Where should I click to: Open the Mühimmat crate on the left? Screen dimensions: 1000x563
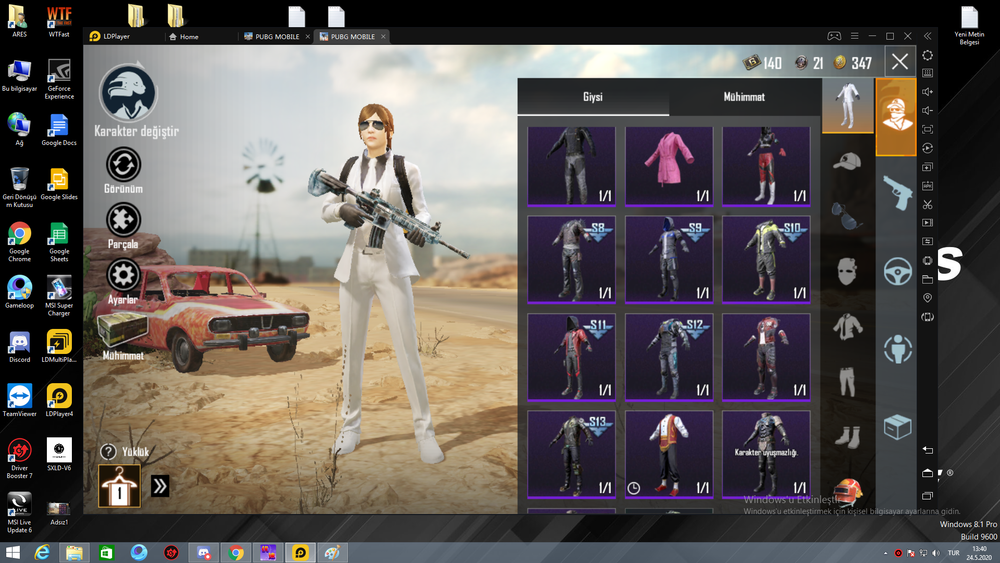point(122,330)
